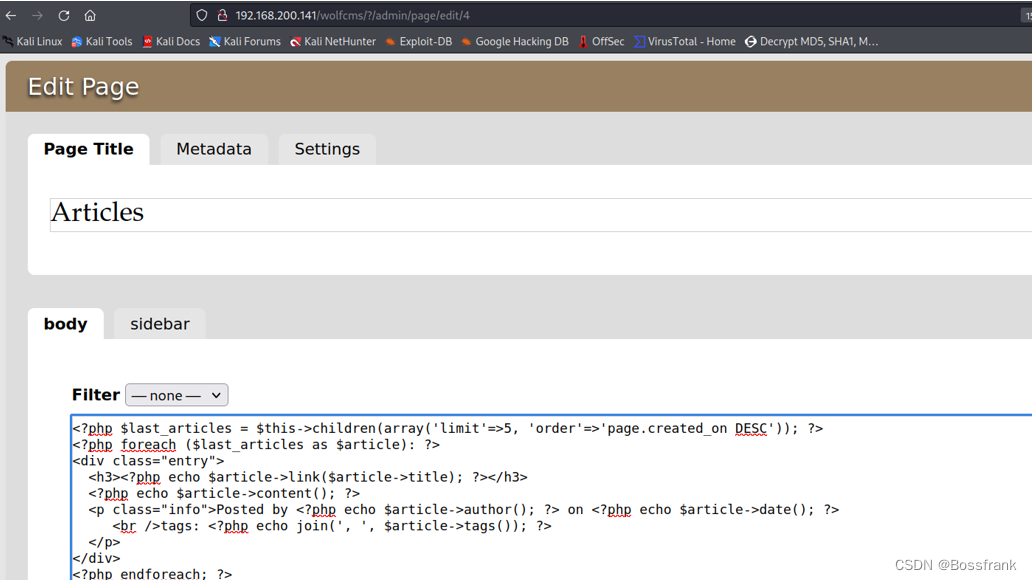Click the Edit Page heading text

pos(84,87)
